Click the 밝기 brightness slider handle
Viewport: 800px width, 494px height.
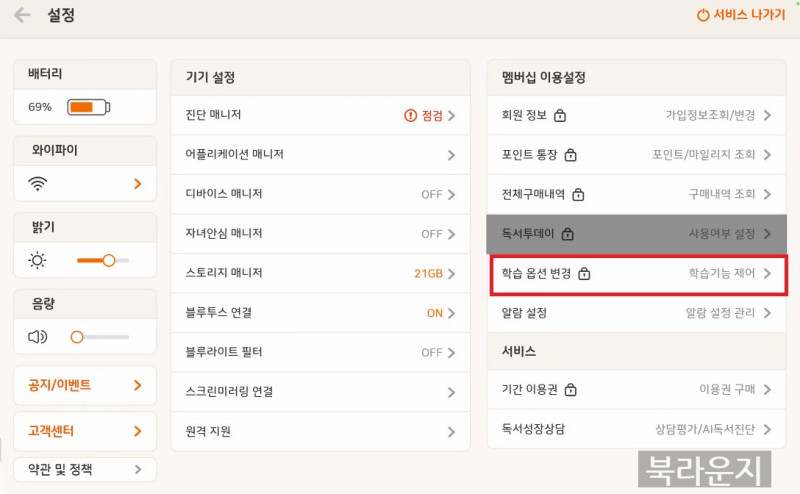tap(109, 260)
